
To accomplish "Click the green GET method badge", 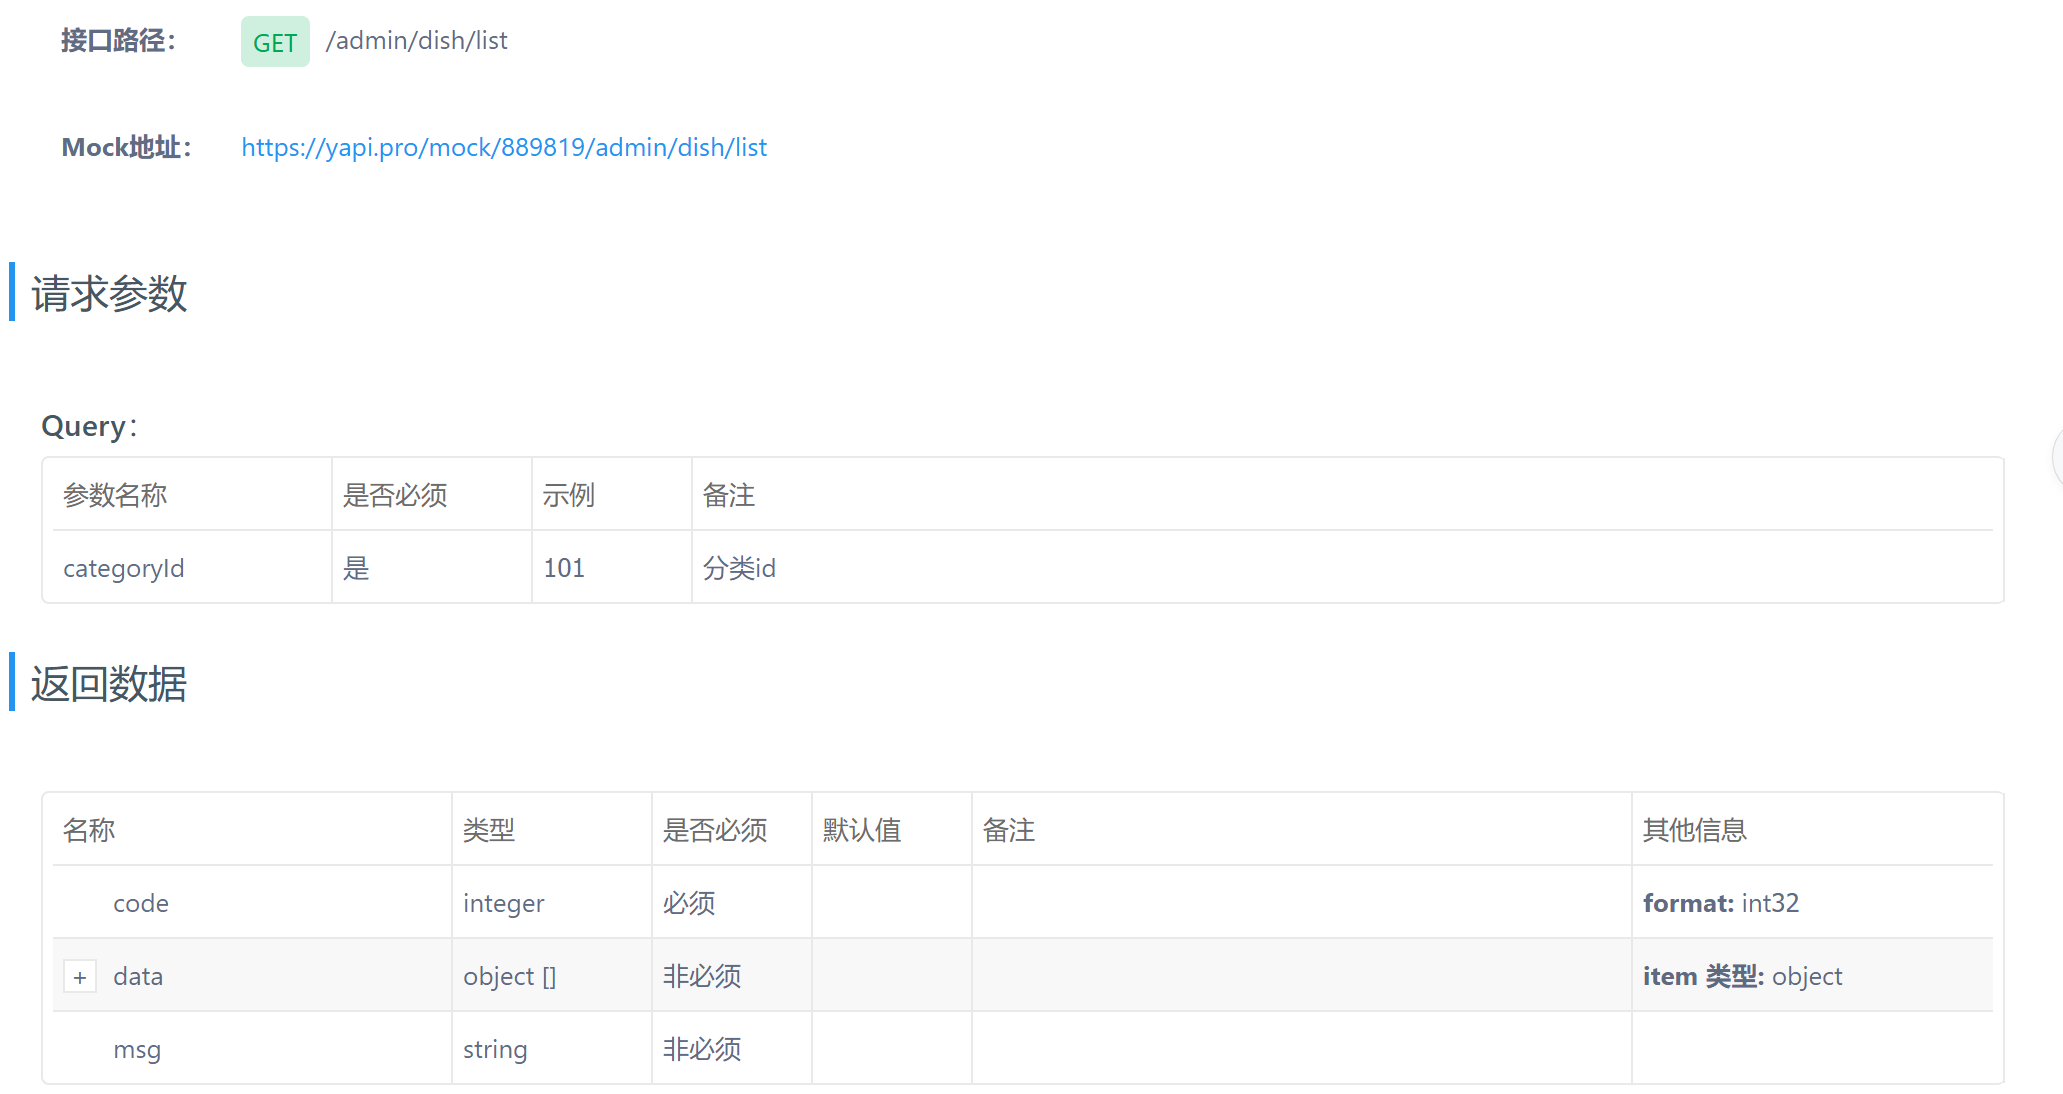I will [275, 42].
